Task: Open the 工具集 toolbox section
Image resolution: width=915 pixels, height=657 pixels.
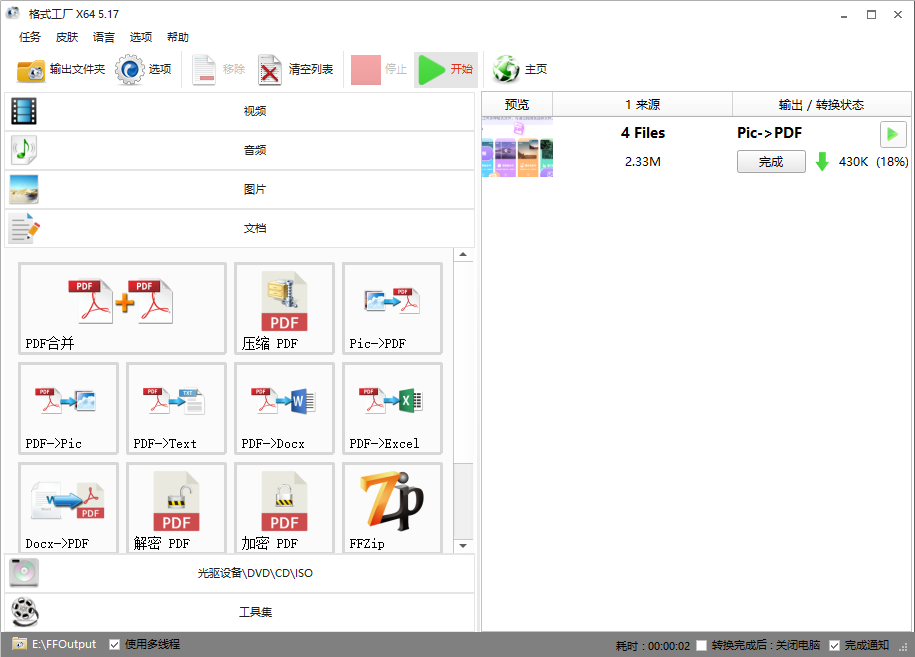Action: 253,612
